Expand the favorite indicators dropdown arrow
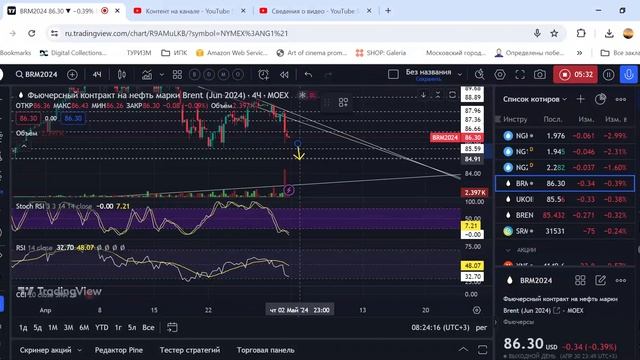This screenshot has height=360, width=640. pyautogui.click(x=162, y=75)
